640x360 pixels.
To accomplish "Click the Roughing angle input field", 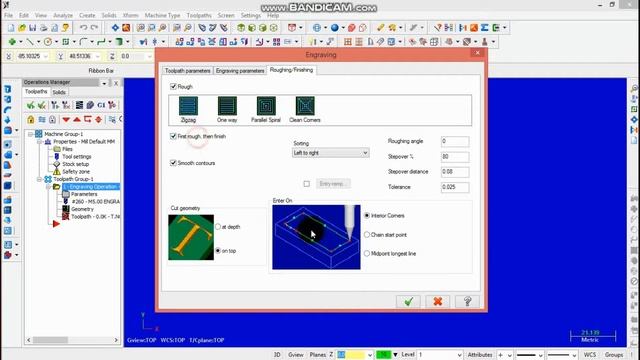I will pos(455,141).
